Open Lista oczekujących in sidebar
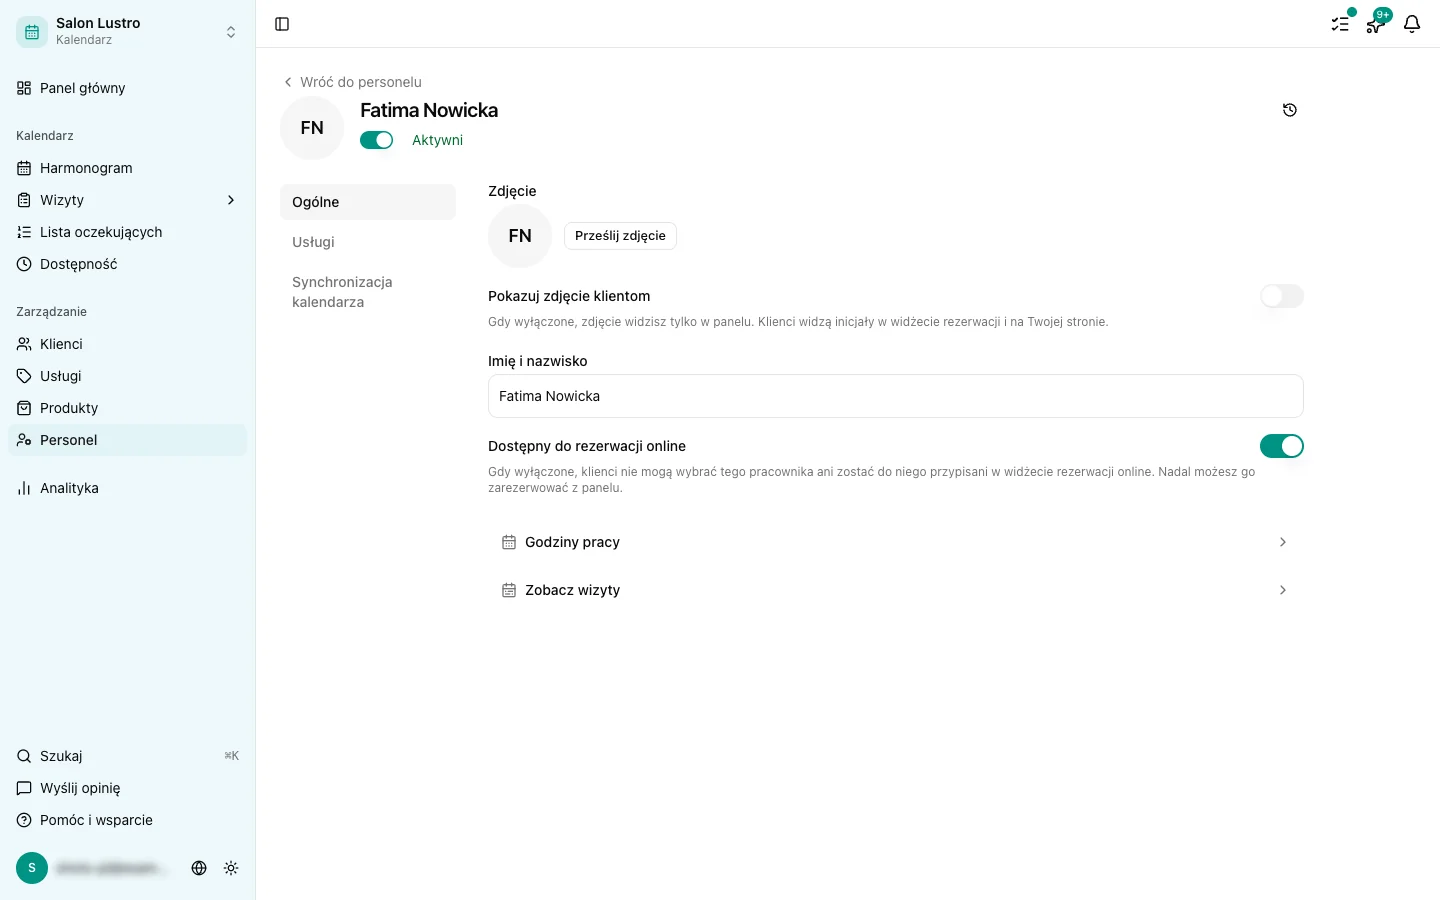Viewport: 1440px width, 900px height. [128, 232]
